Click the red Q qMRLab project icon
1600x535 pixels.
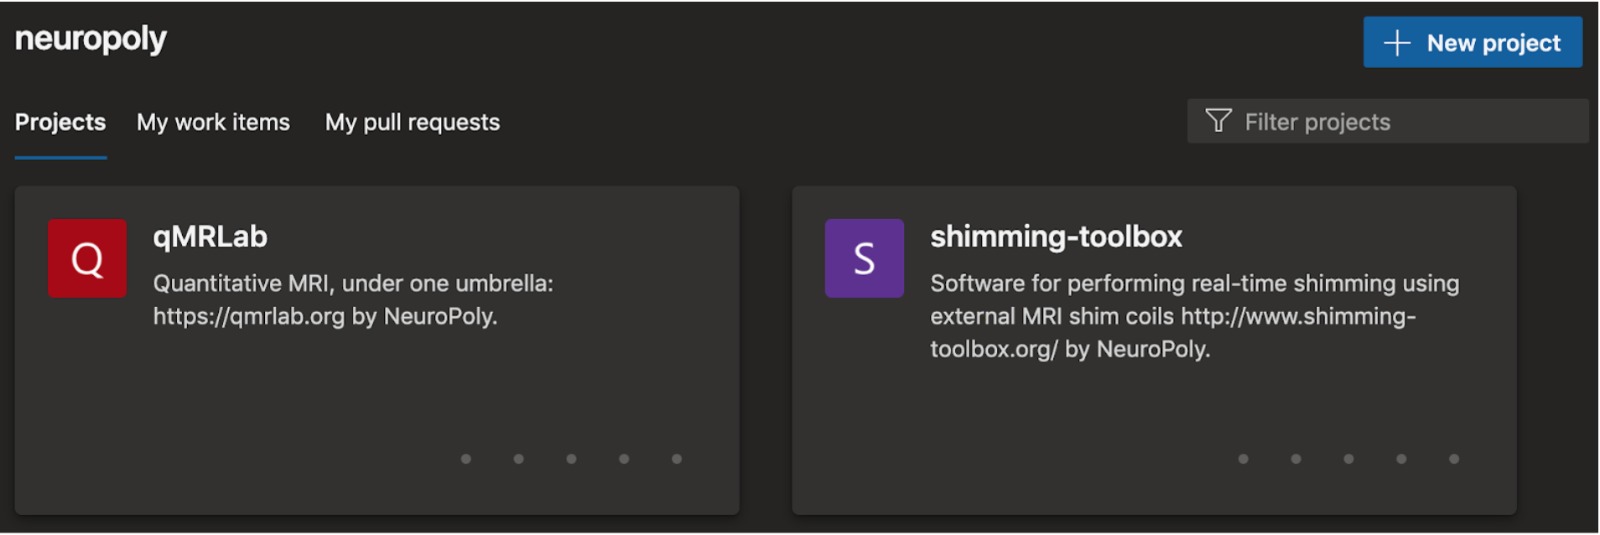(87, 258)
